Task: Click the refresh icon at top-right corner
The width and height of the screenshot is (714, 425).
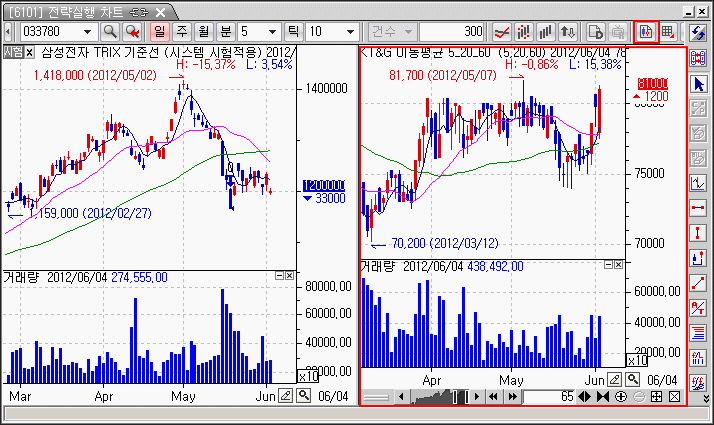Action: 700,31
